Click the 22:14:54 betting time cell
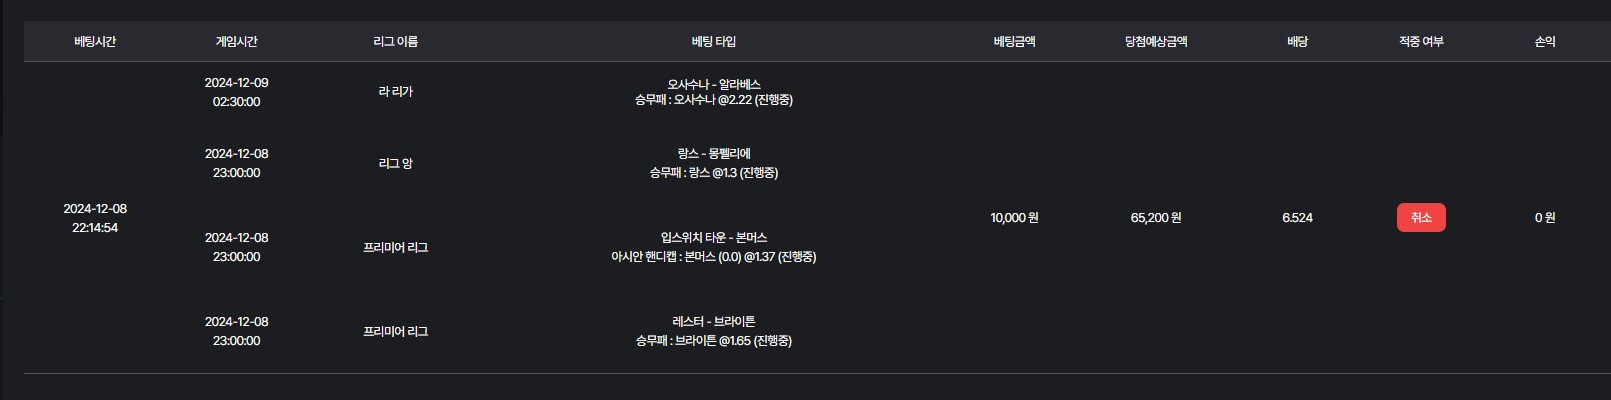This screenshot has width=1611, height=400. click(95, 228)
